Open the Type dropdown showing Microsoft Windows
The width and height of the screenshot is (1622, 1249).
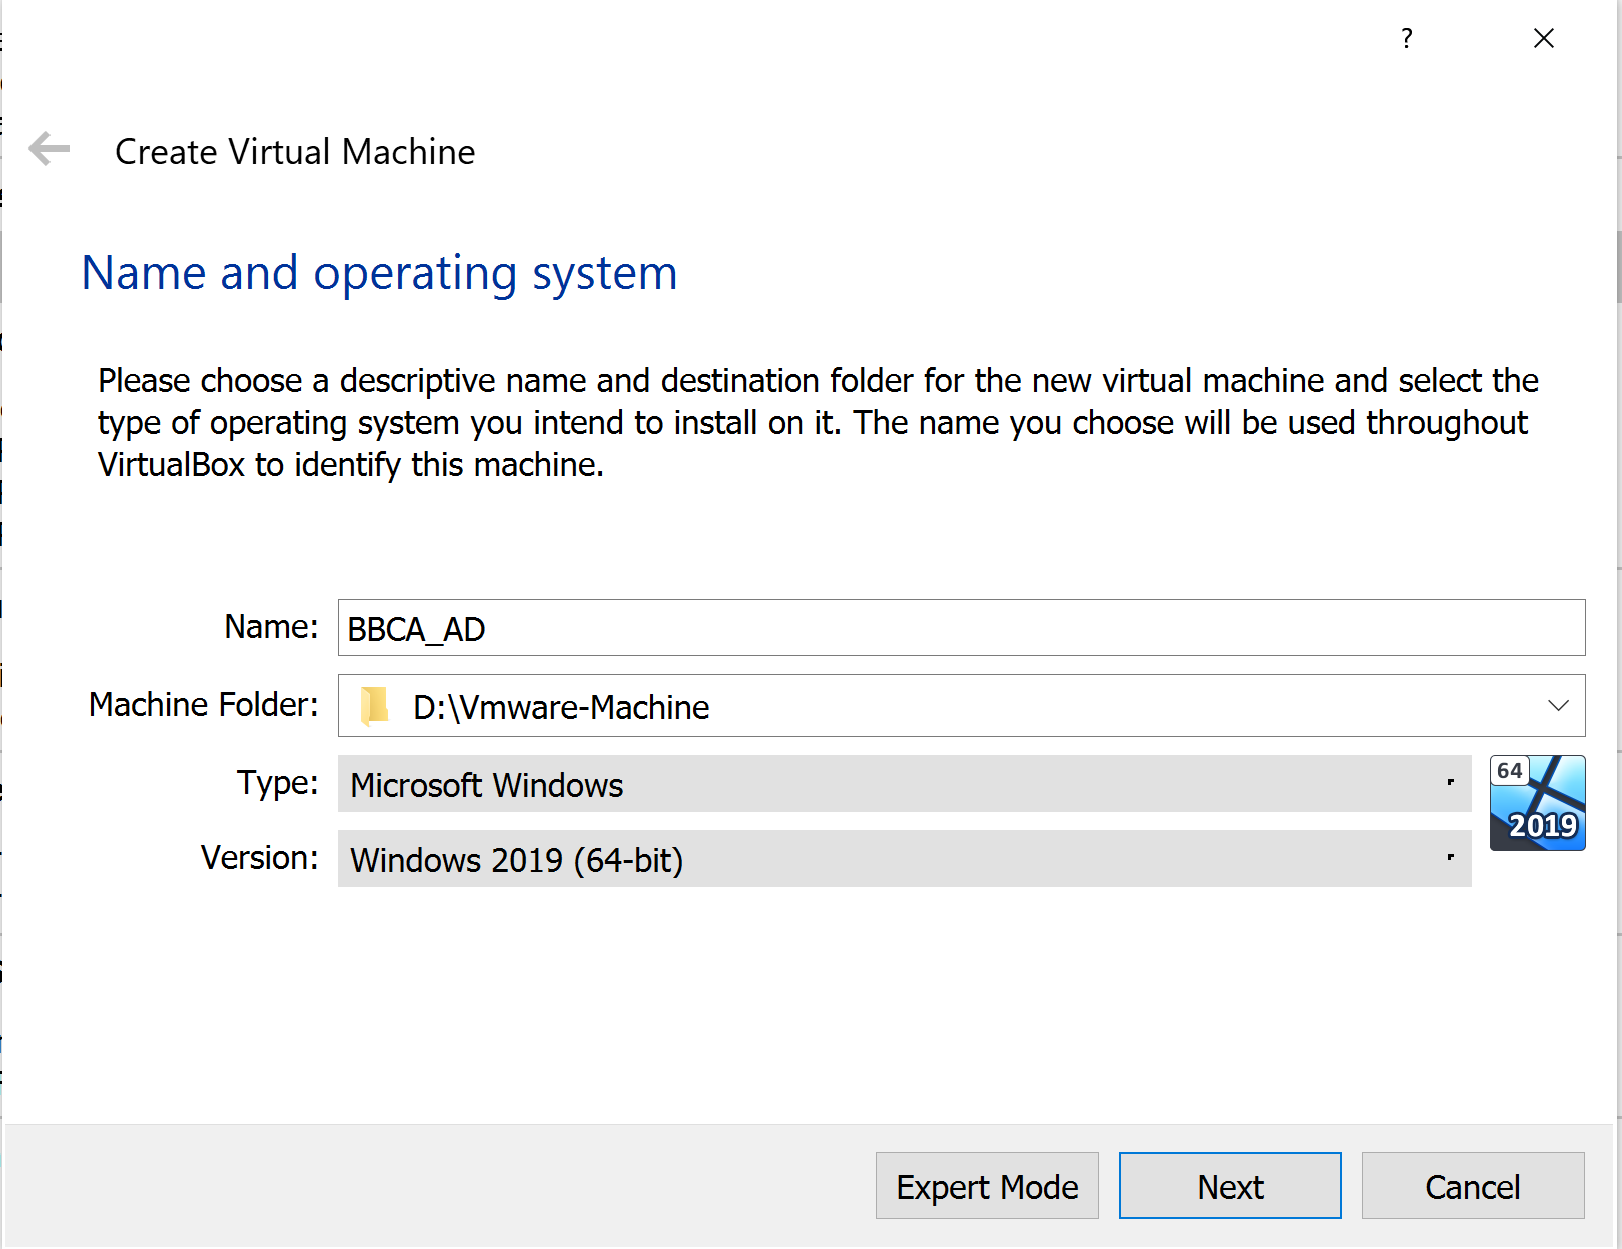tap(904, 784)
